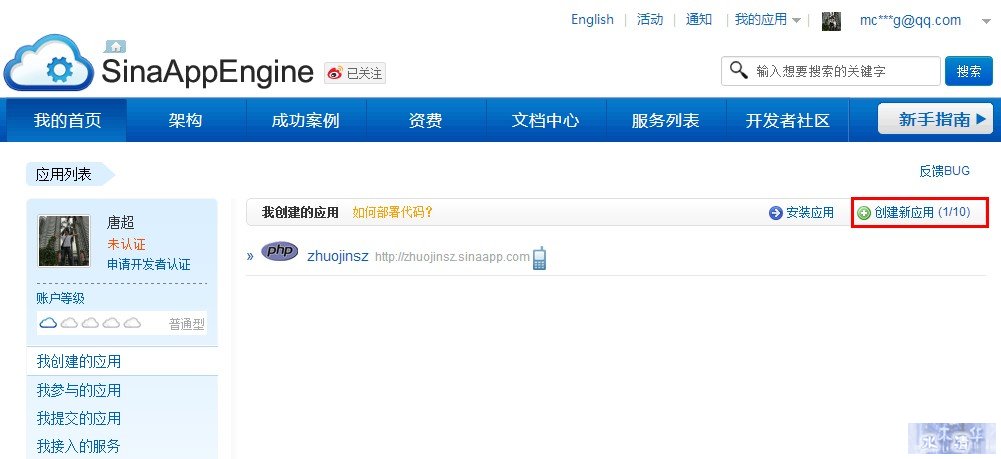Click the mc***g@qq.com account name
The image size is (1001, 459).
pos(910,20)
